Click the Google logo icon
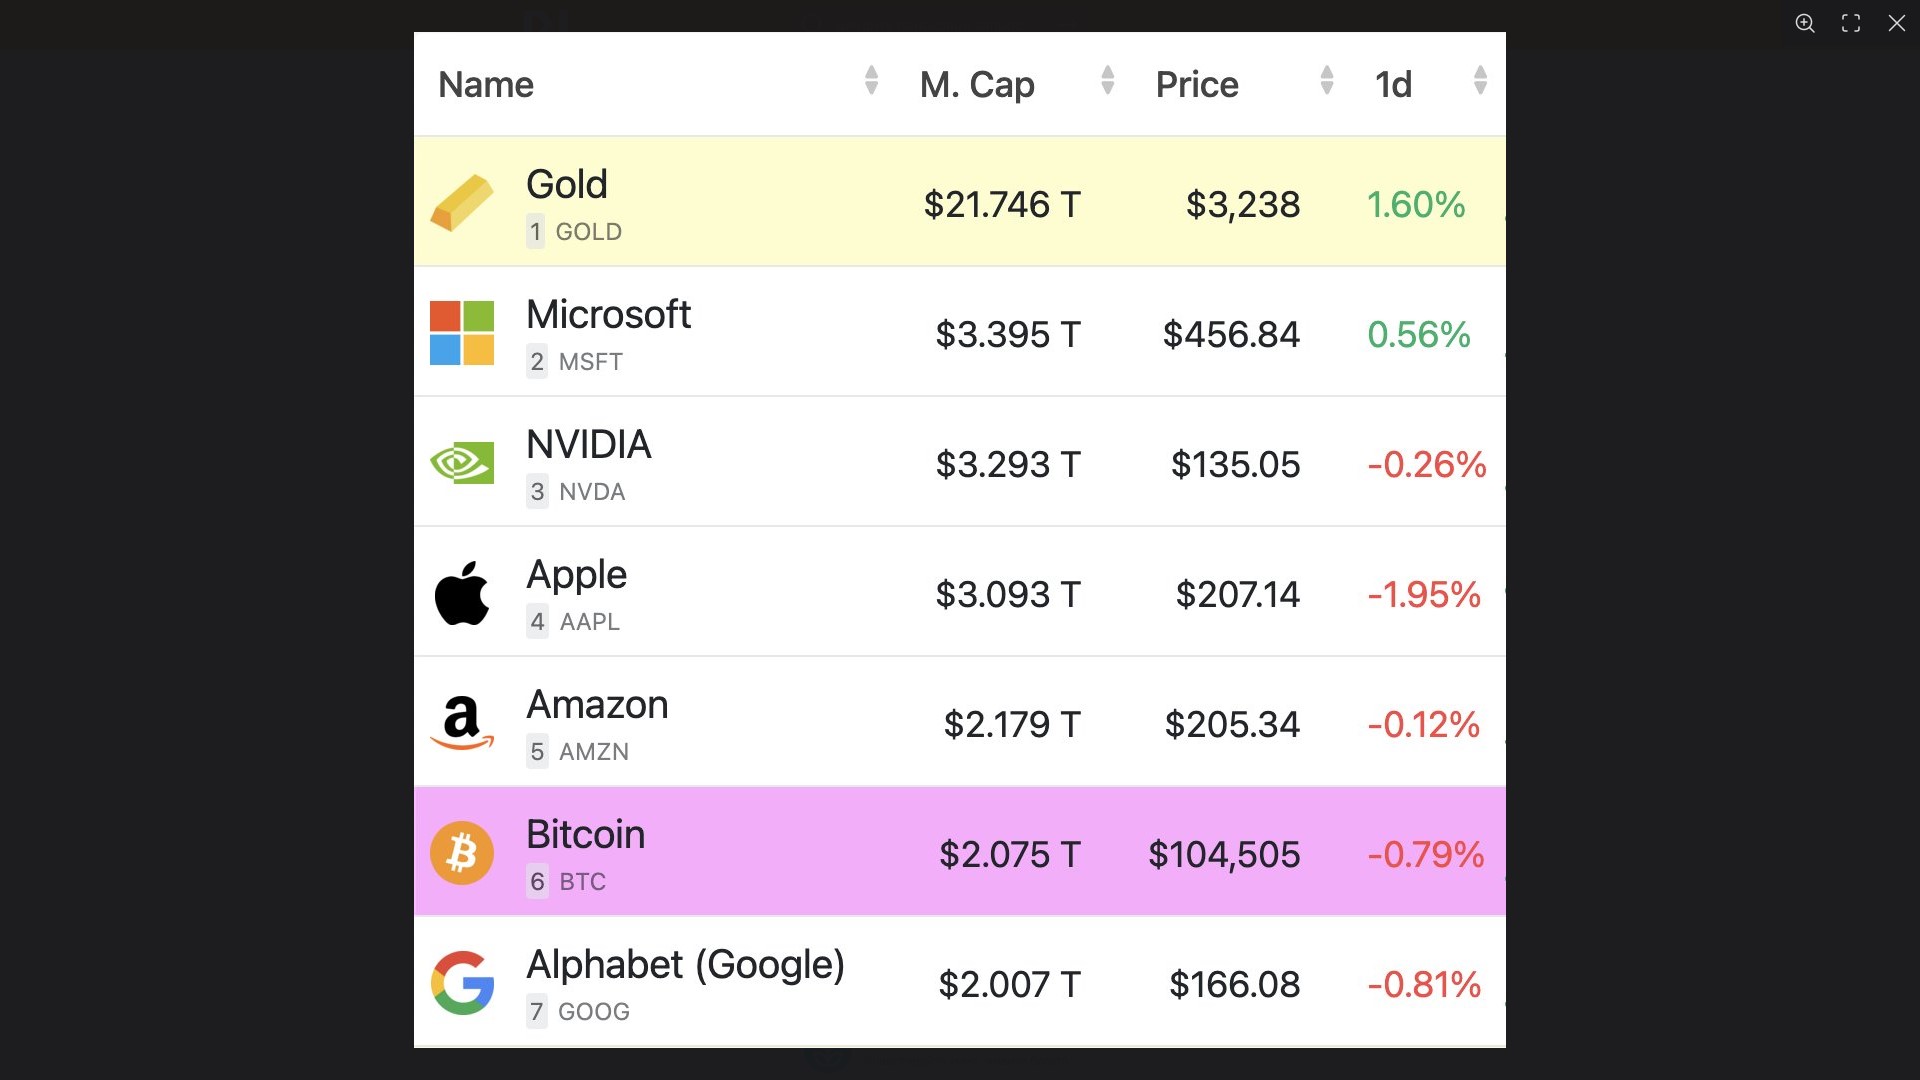The height and width of the screenshot is (1080, 1920). (x=462, y=983)
